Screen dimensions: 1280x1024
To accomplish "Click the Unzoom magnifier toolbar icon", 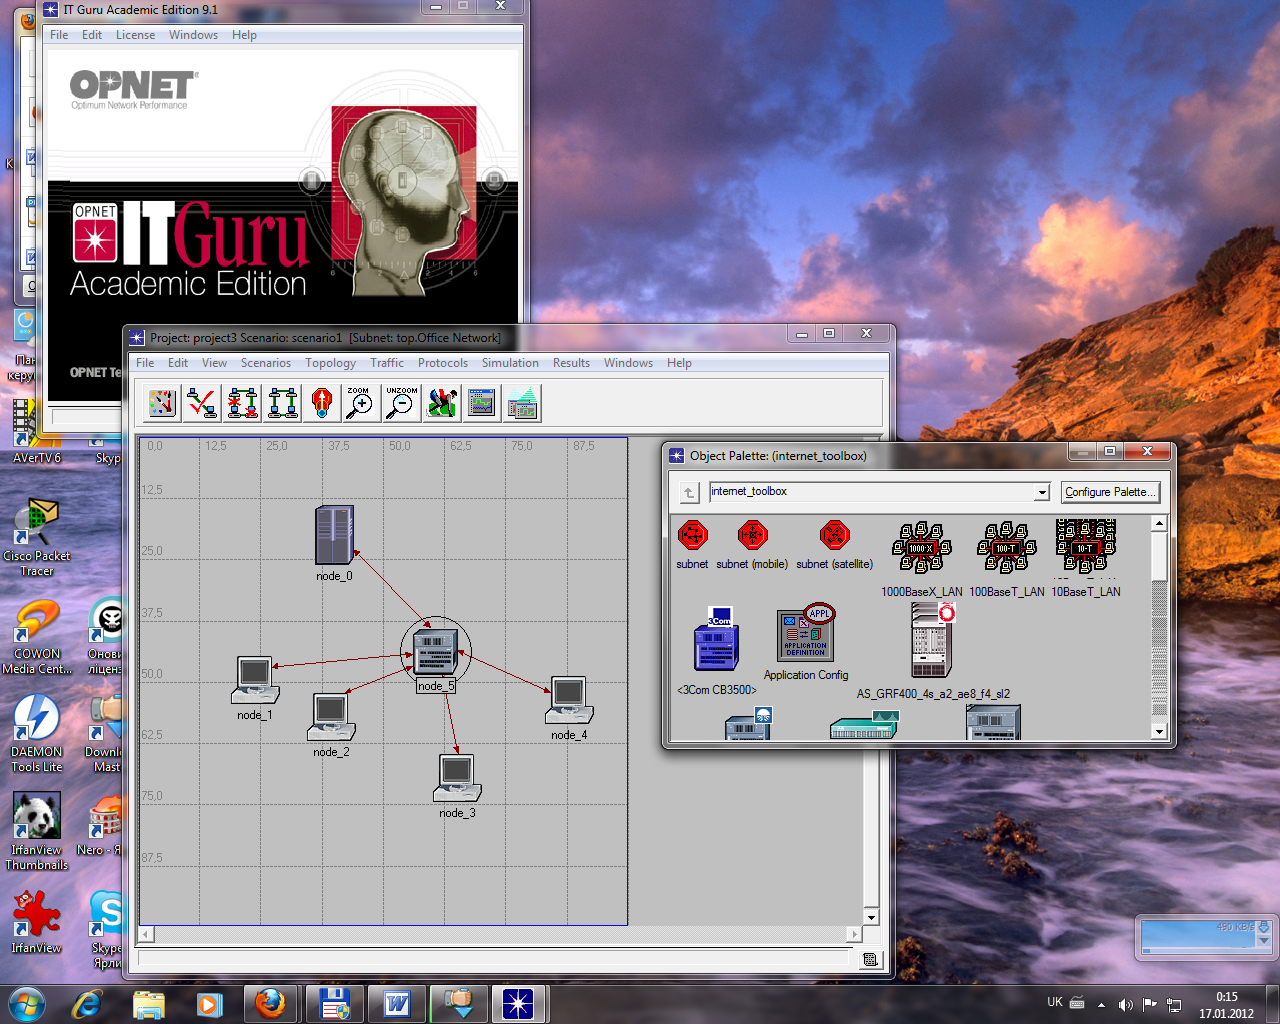I will click(x=401, y=403).
